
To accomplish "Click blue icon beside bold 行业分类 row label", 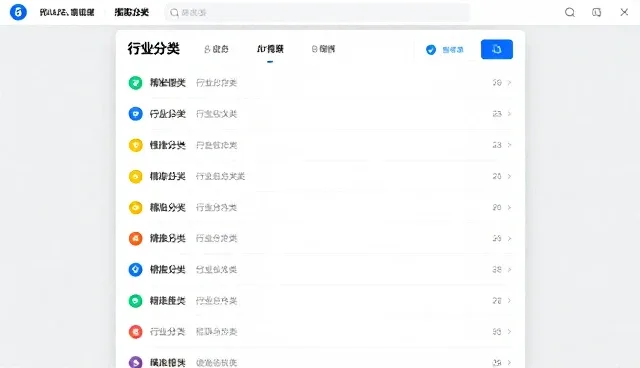I will click(136, 114).
